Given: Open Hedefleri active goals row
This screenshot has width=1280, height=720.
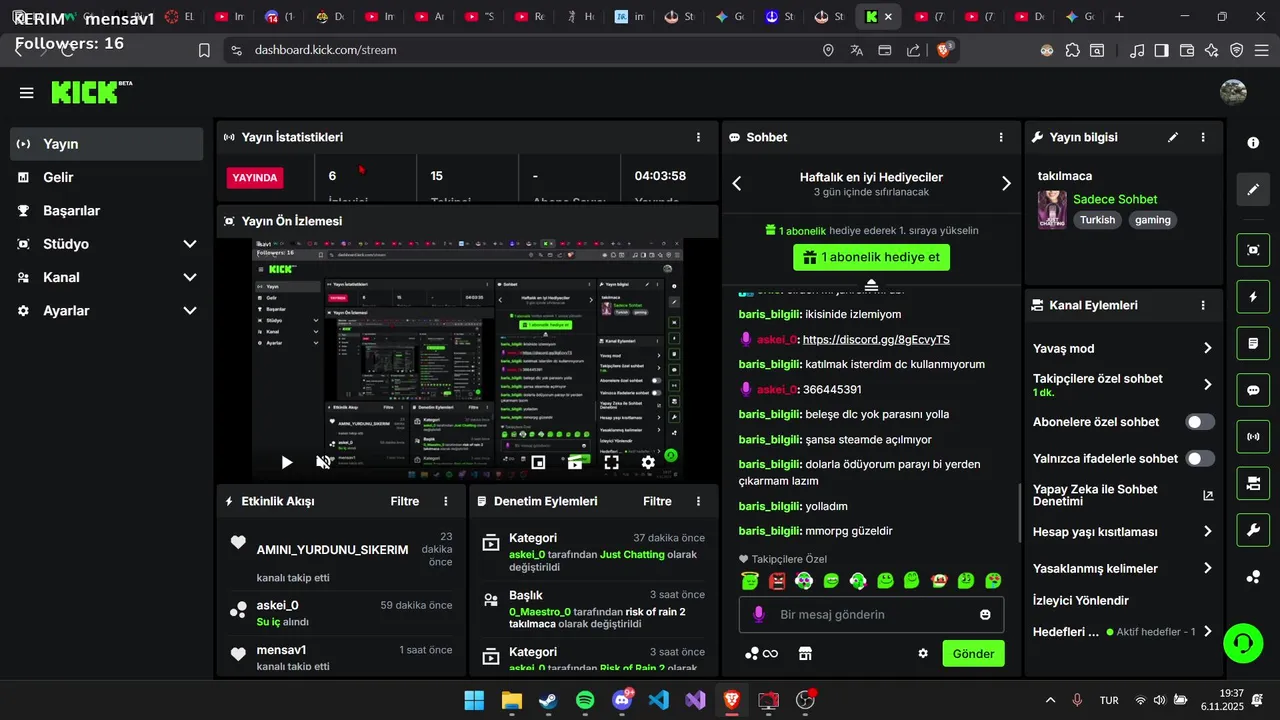Looking at the screenshot, I should tap(1123, 632).
